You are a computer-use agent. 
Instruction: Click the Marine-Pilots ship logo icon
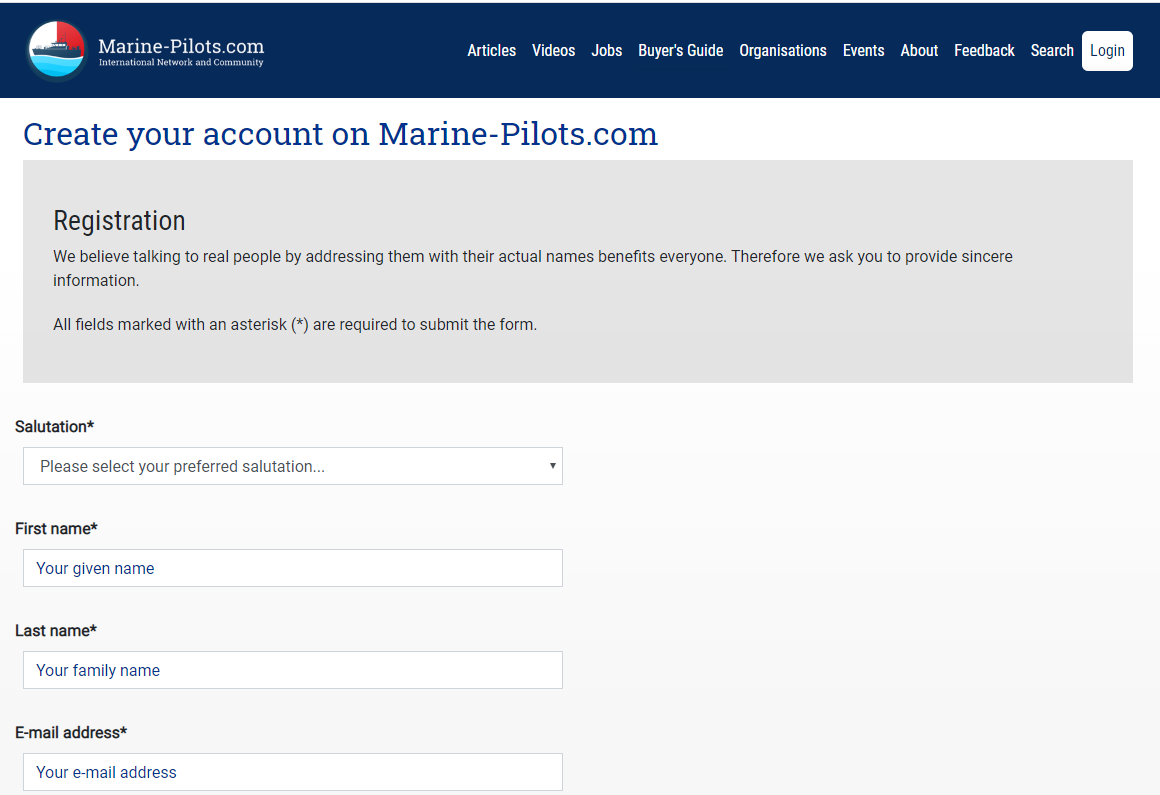click(57, 50)
